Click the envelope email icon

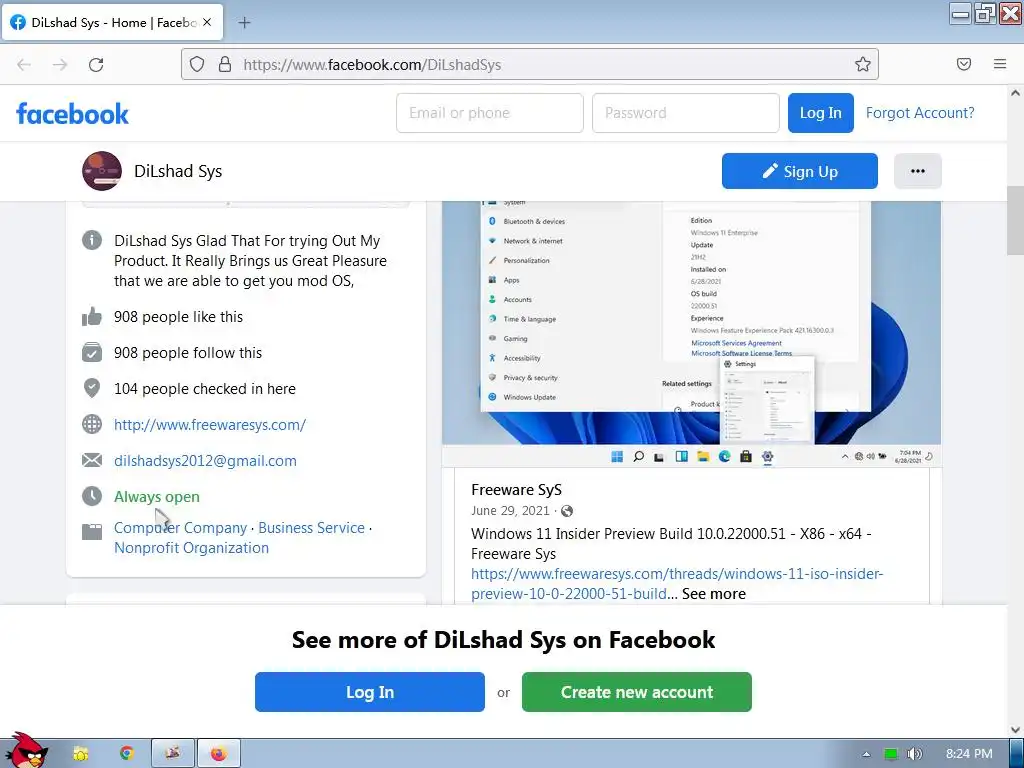click(x=92, y=460)
